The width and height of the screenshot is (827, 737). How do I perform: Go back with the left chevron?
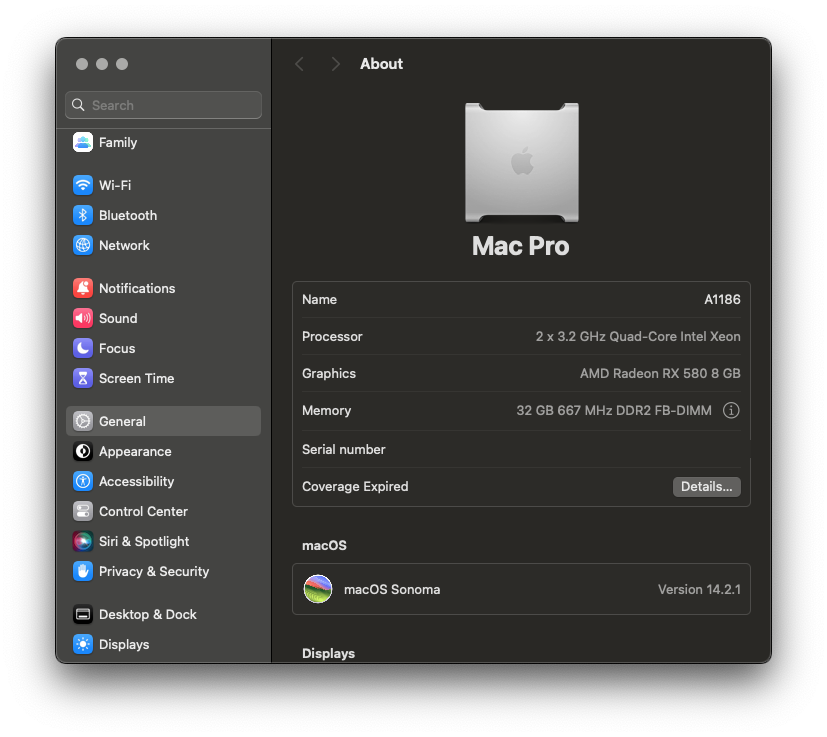[x=300, y=64]
